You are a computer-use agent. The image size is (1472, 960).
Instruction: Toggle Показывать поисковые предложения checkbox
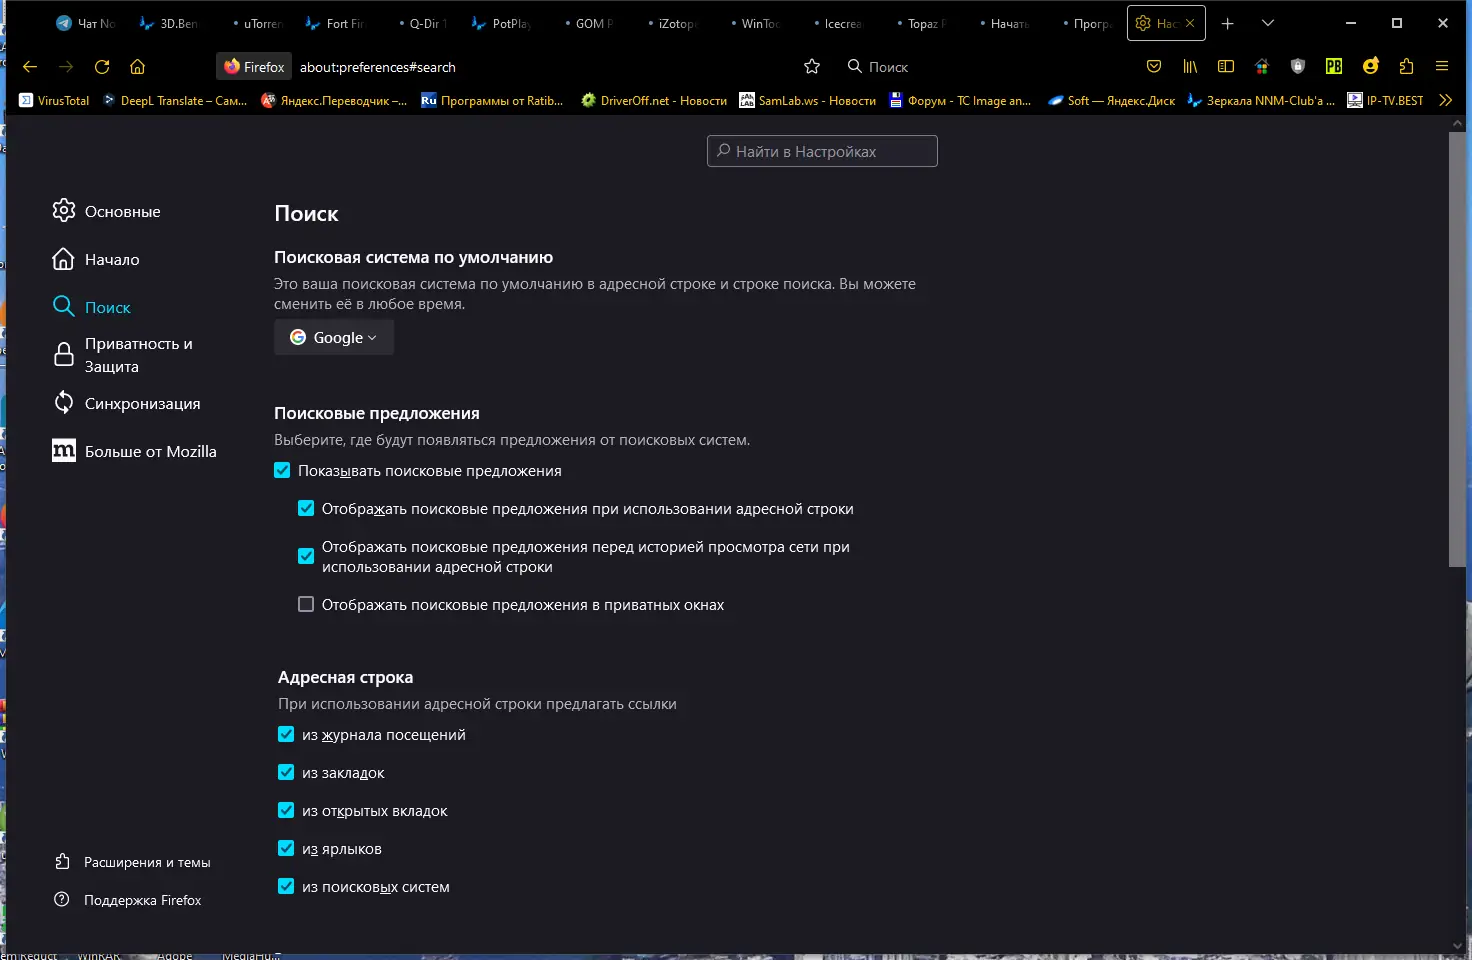pyautogui.click(x=282, y=470)
